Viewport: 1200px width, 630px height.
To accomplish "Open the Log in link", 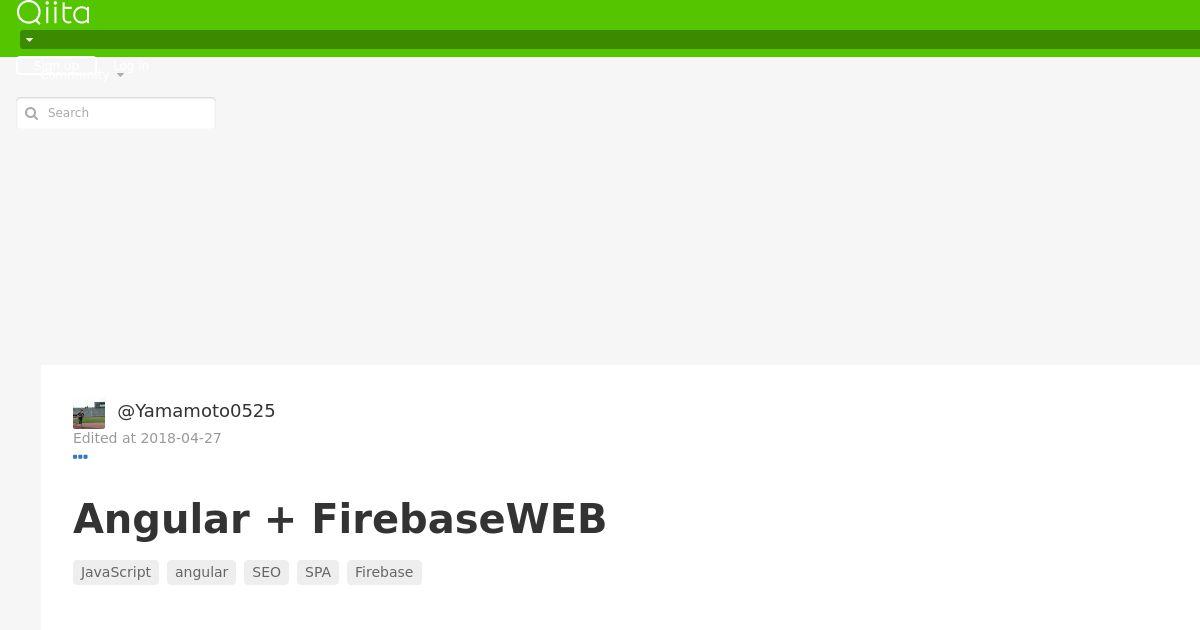I will [131, 66].
